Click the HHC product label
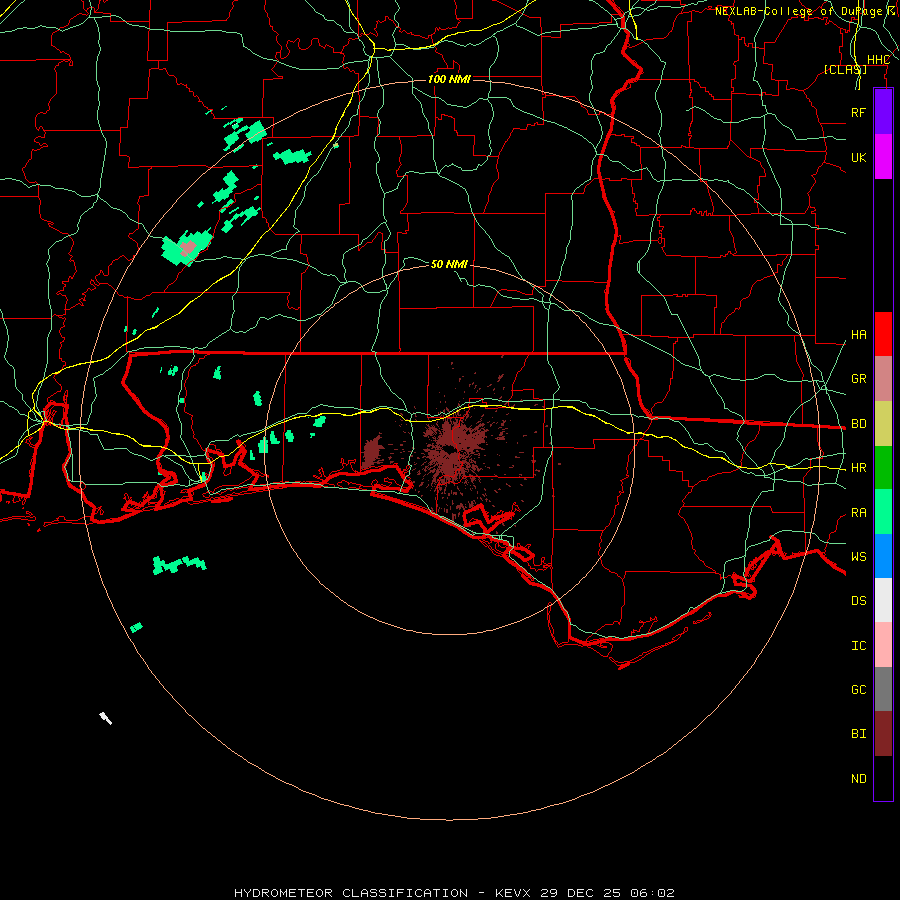 coord(878,60)
